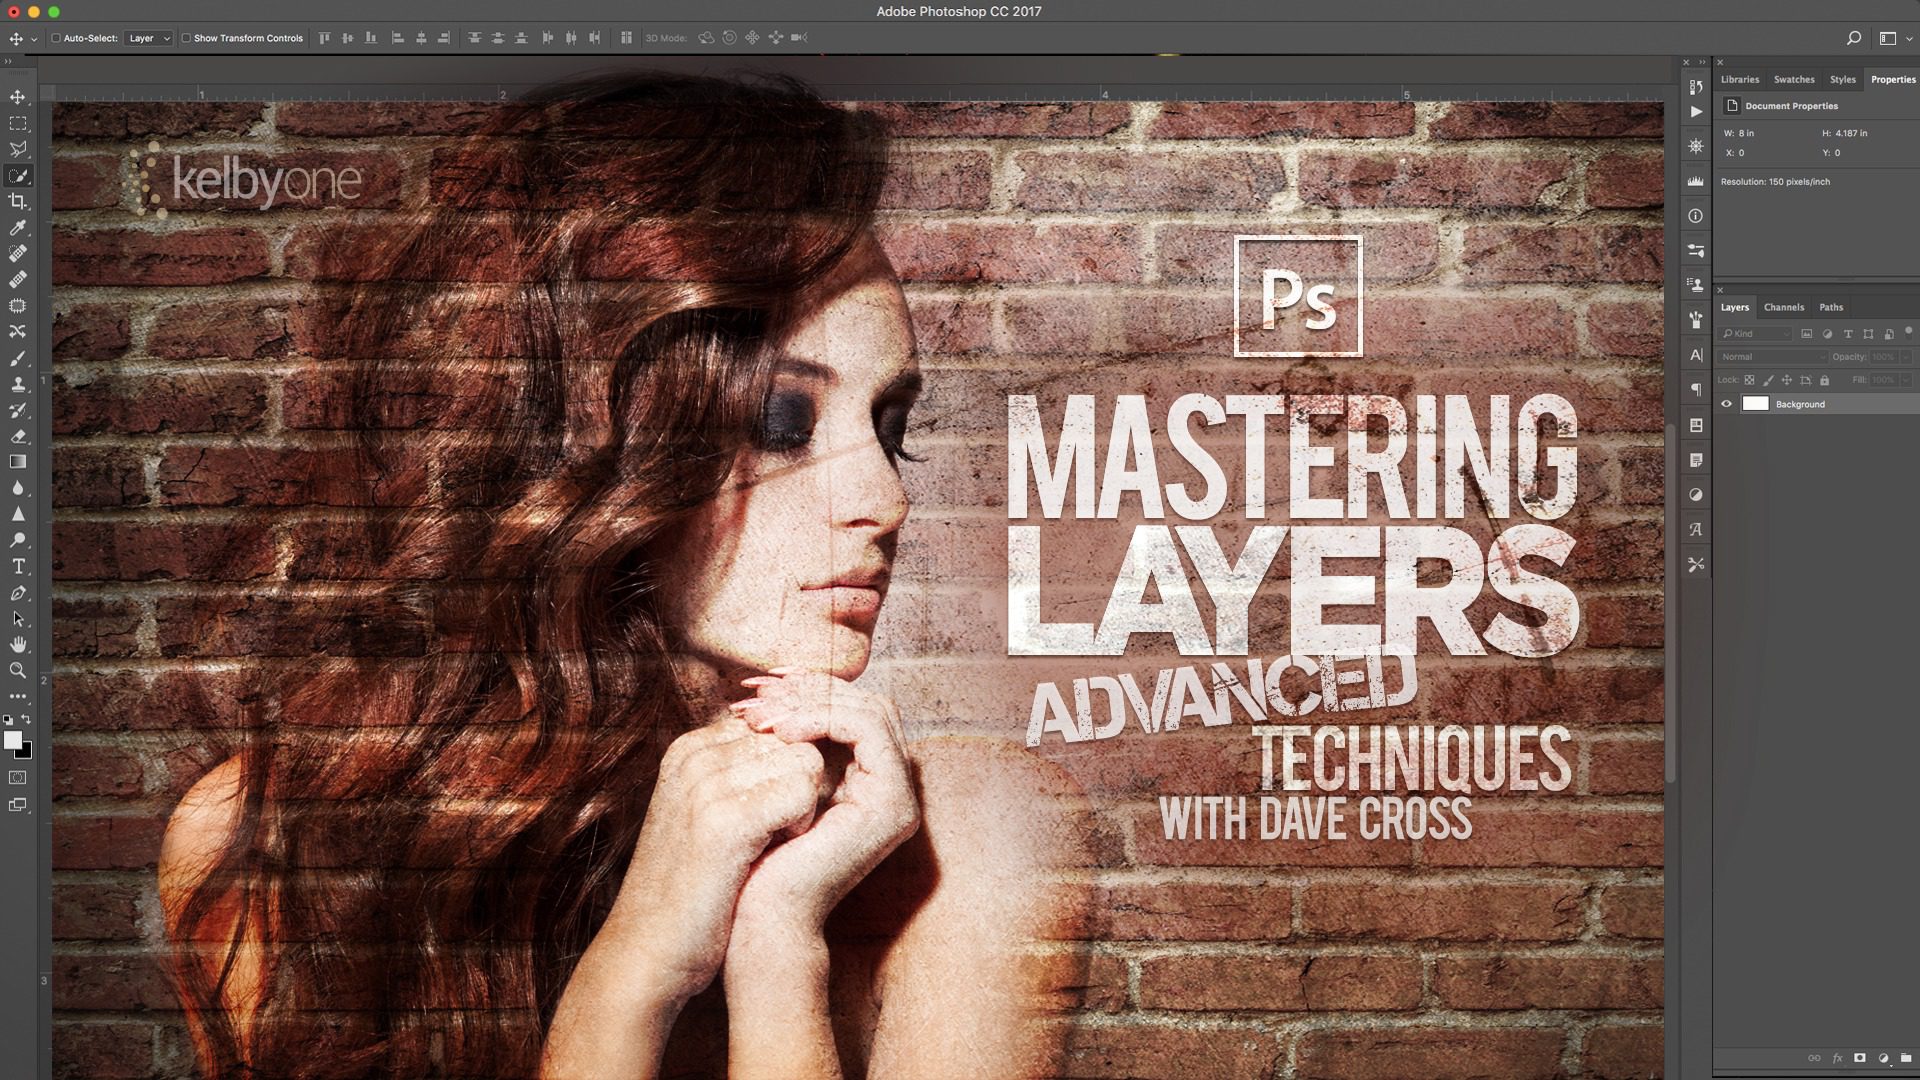Select the Dodge tool
This screenshot has height=1080, width=1920.
pyautogui.click(x=18, y=540)
